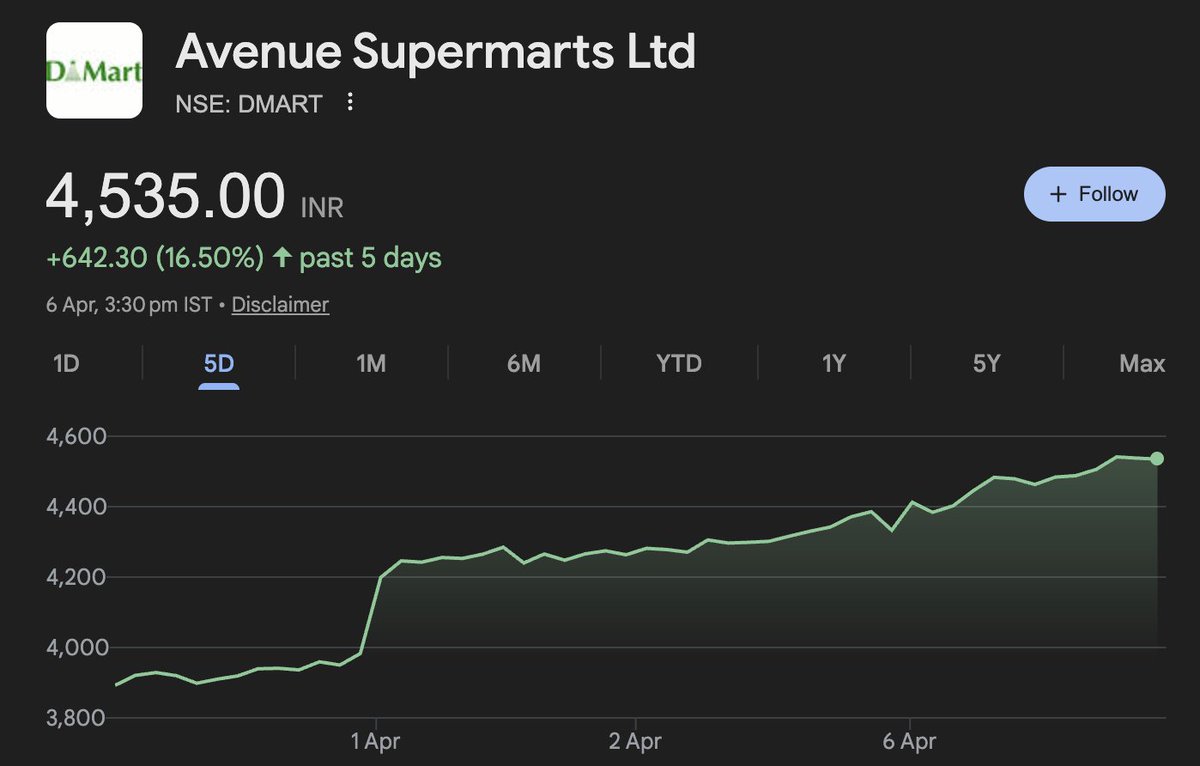This screenshot has width=1200, height=766.
Task: Click the '2 Apr' date axis label
Action: tap(636, 742)
